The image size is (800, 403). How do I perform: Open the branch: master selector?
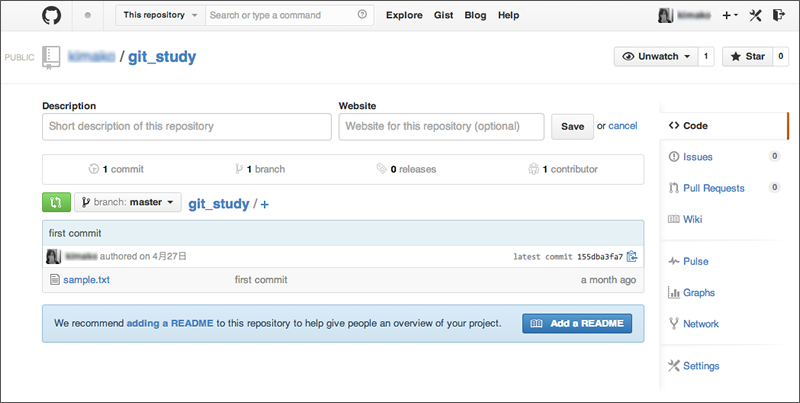click(127, 202)
